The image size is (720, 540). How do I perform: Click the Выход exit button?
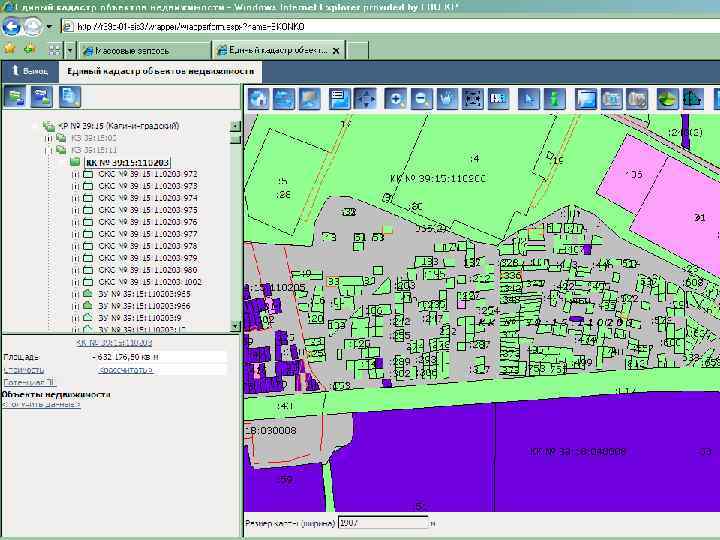pyautogui.click(x=28, y=71)
